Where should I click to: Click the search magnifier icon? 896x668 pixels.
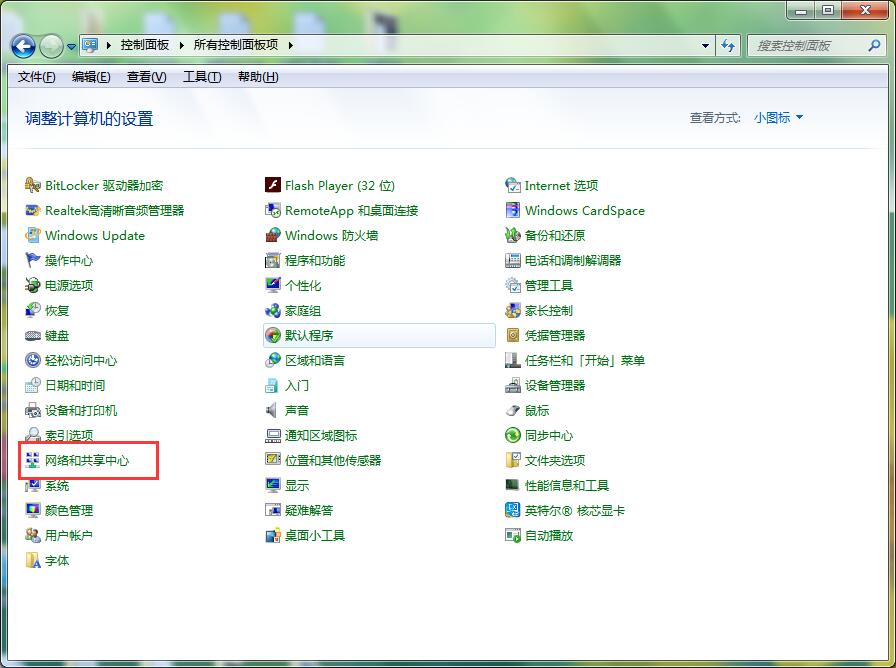point(874,46)
